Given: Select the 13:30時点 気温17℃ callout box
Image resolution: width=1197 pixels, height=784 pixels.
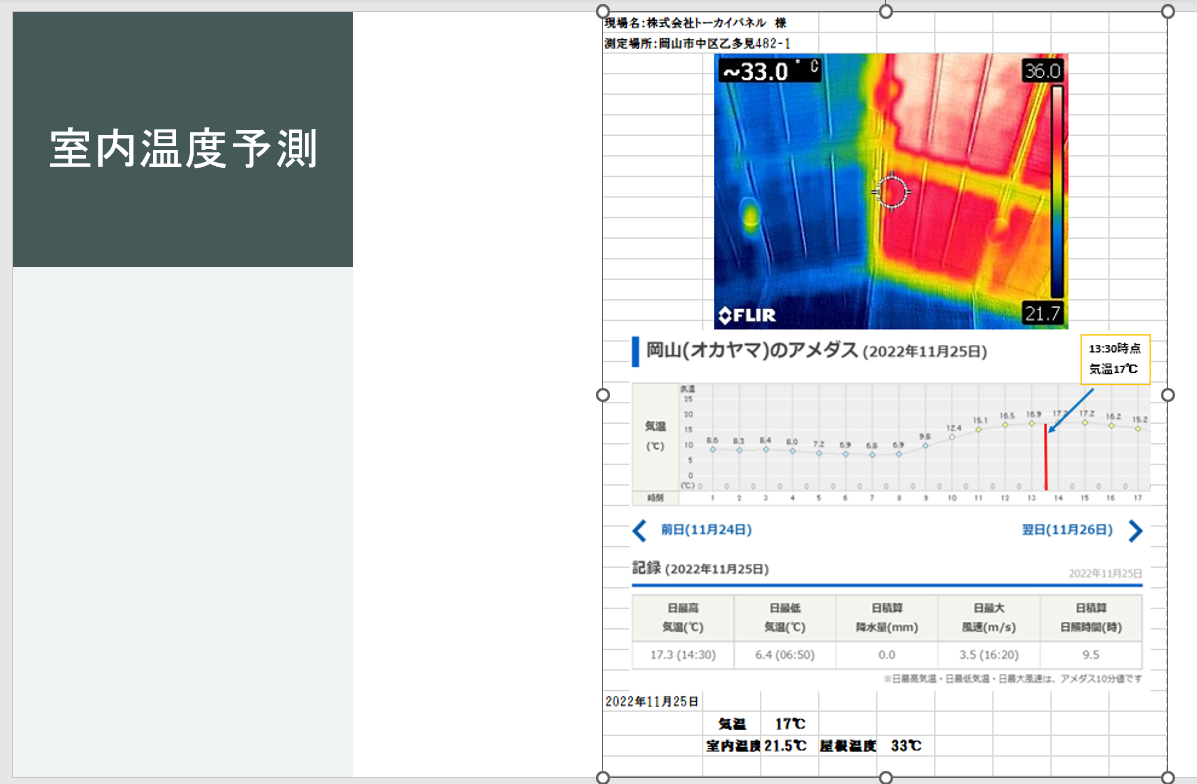Looking at the screenshot, I should [1114, 359].
